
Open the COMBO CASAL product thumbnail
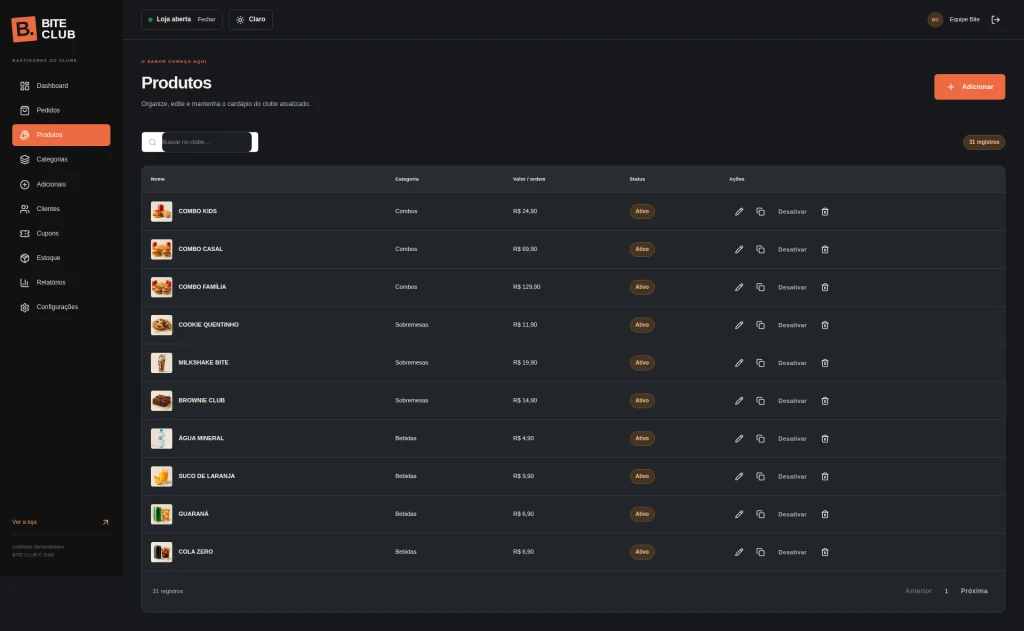tap(161, 250)
